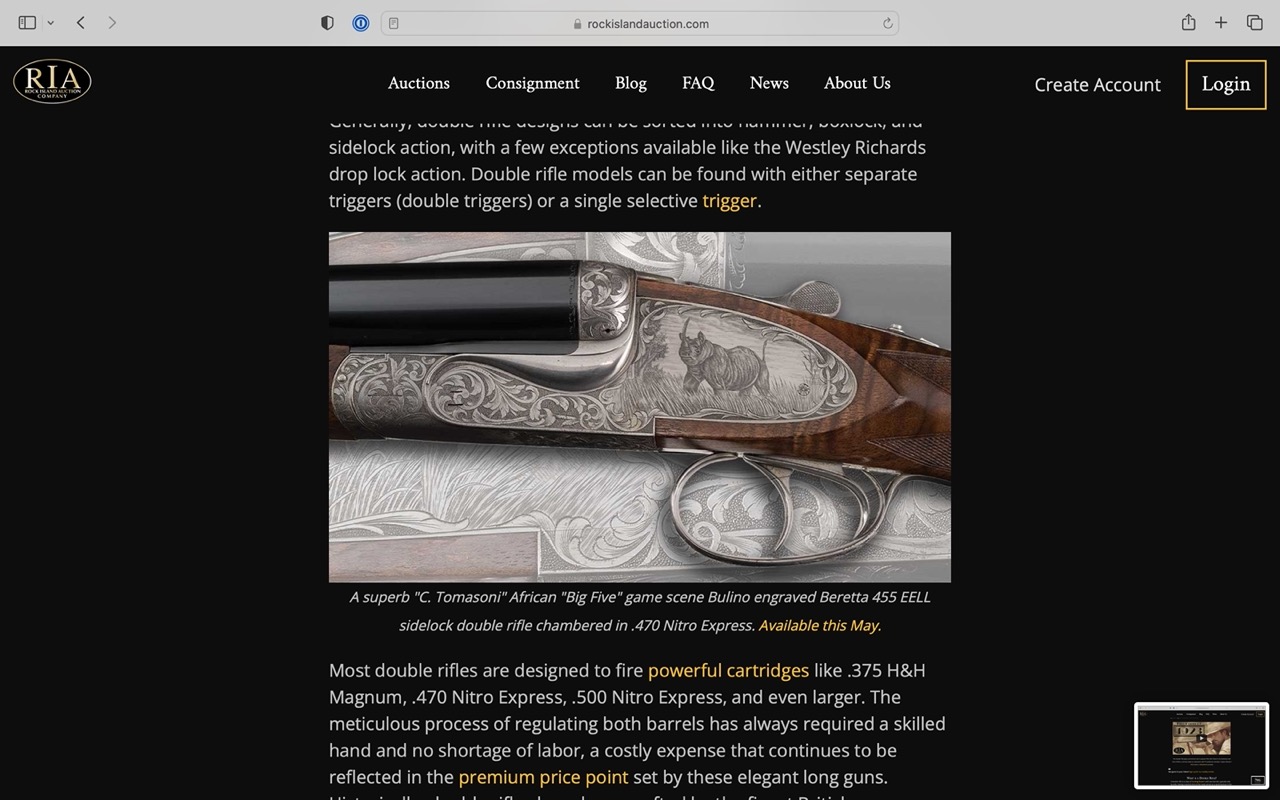Click the Create Account link
Image resolution: width=1280 pixels, height=800 pixels.
pyautogui.click(x=1097, y=85)
